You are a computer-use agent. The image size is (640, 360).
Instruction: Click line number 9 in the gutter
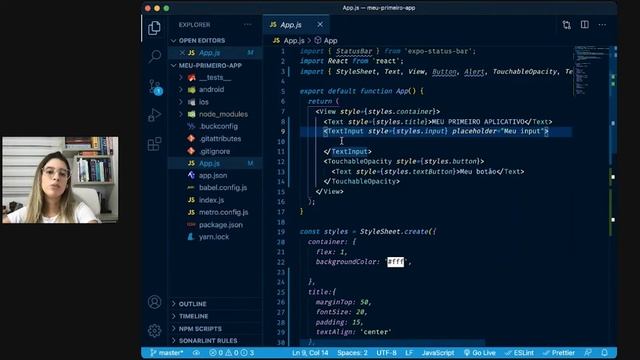click(283, 131)
